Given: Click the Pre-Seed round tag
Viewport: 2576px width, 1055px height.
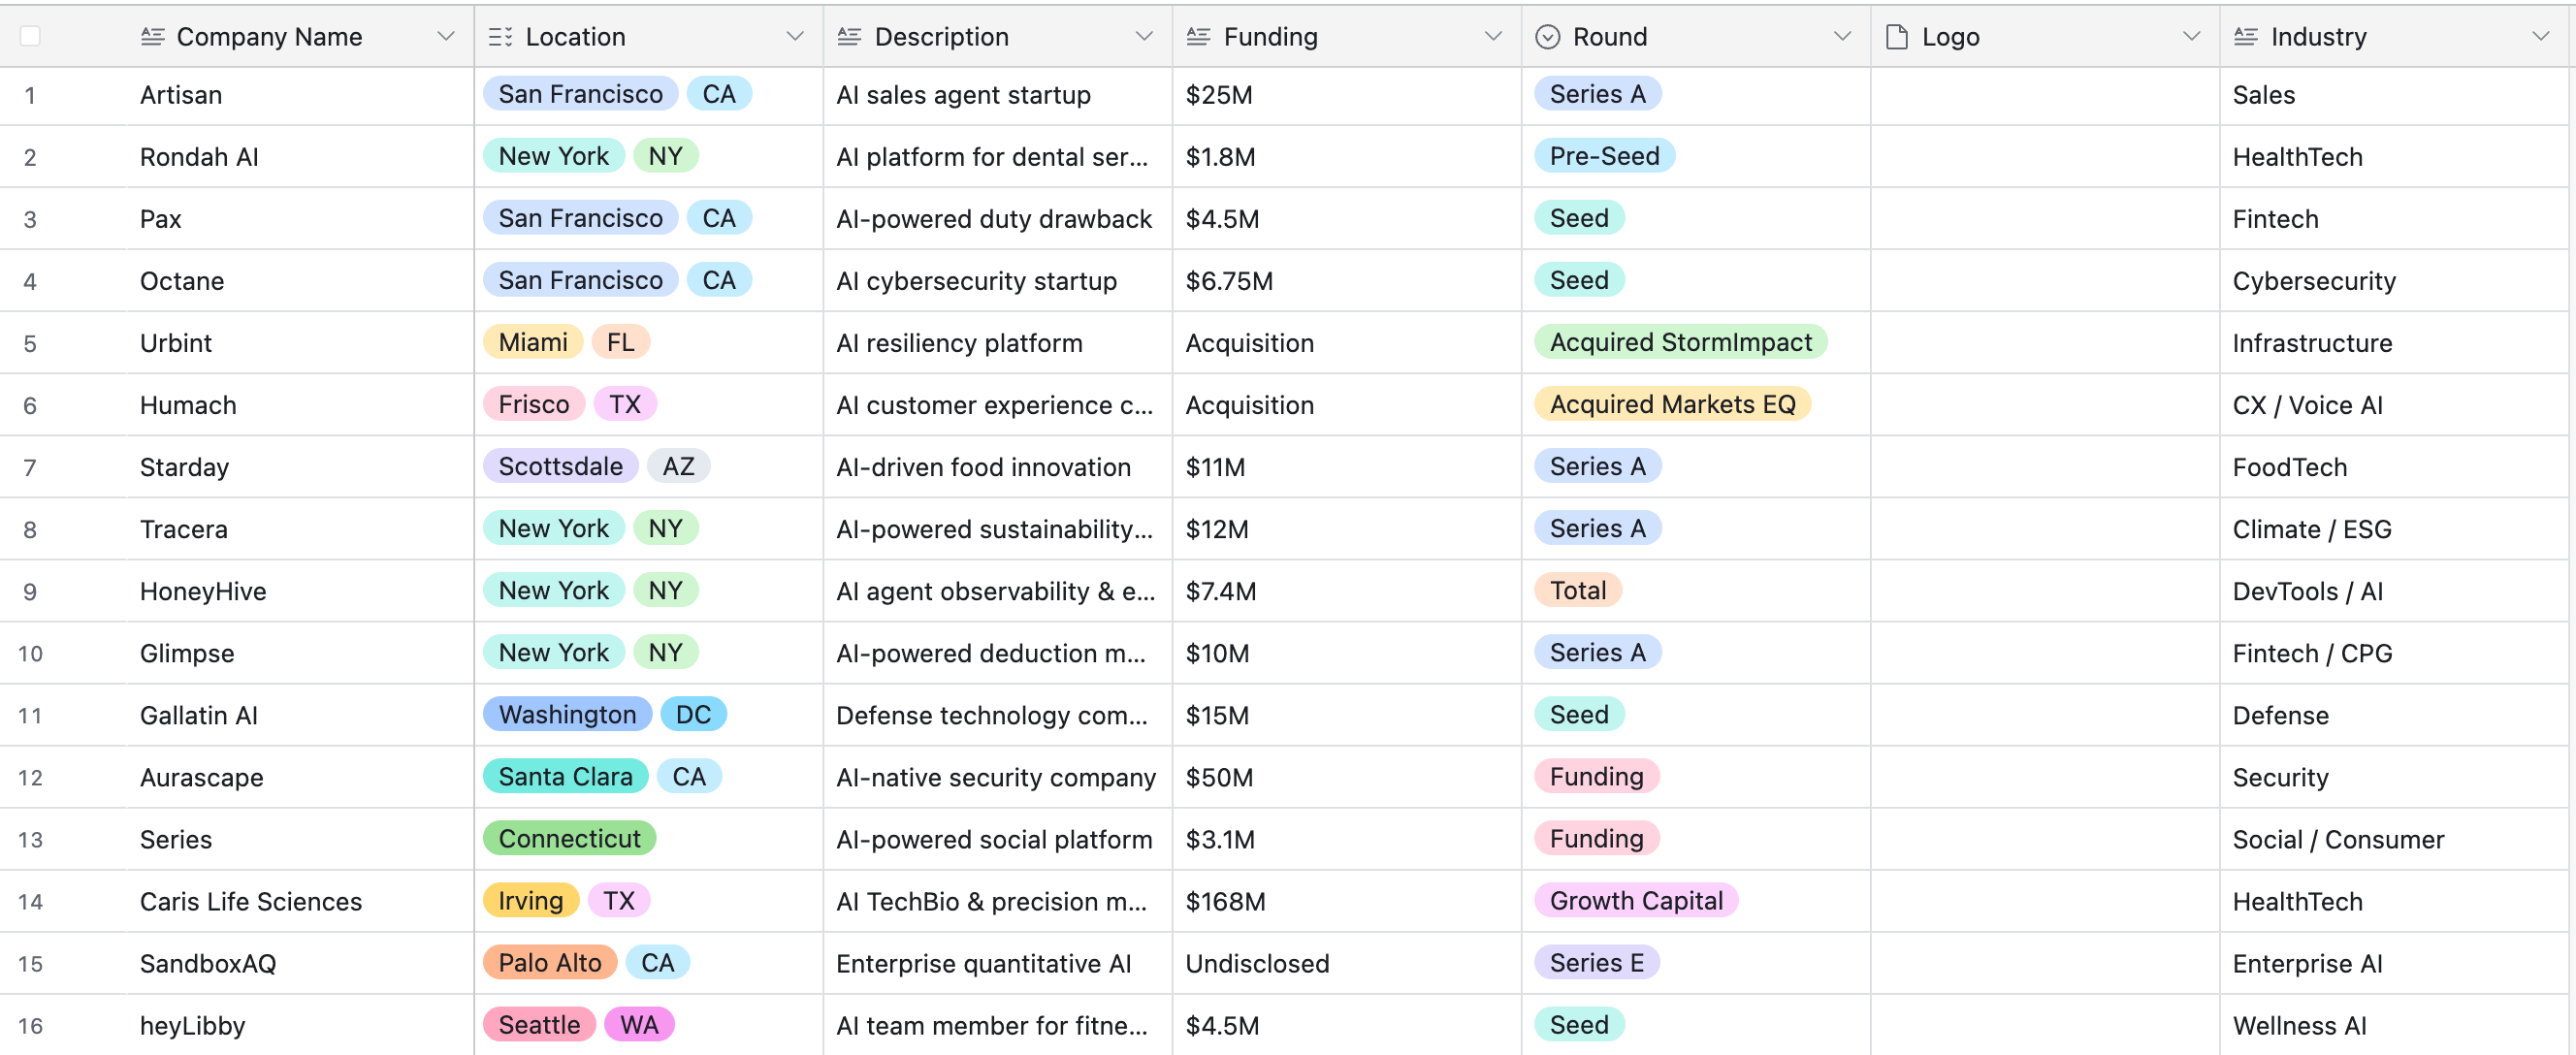Looking at the screenshot, I should pyautogui.click(x=1604, y=156).
